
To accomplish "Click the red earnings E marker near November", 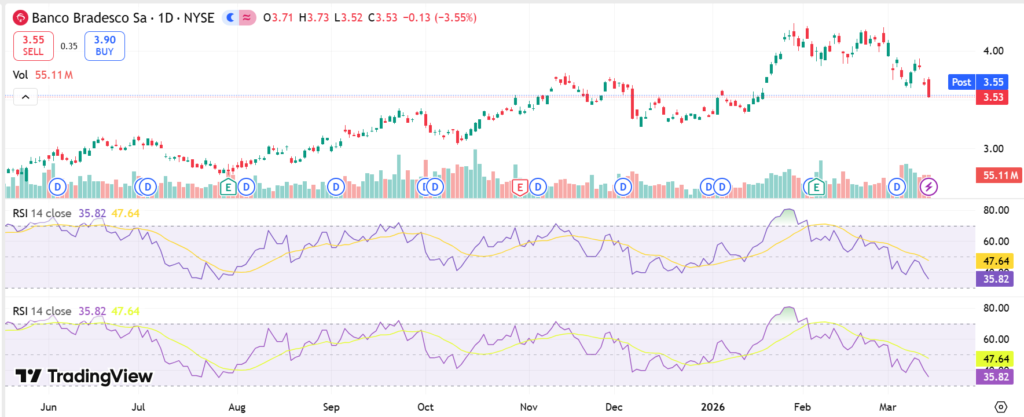I will tap(519, 186).
